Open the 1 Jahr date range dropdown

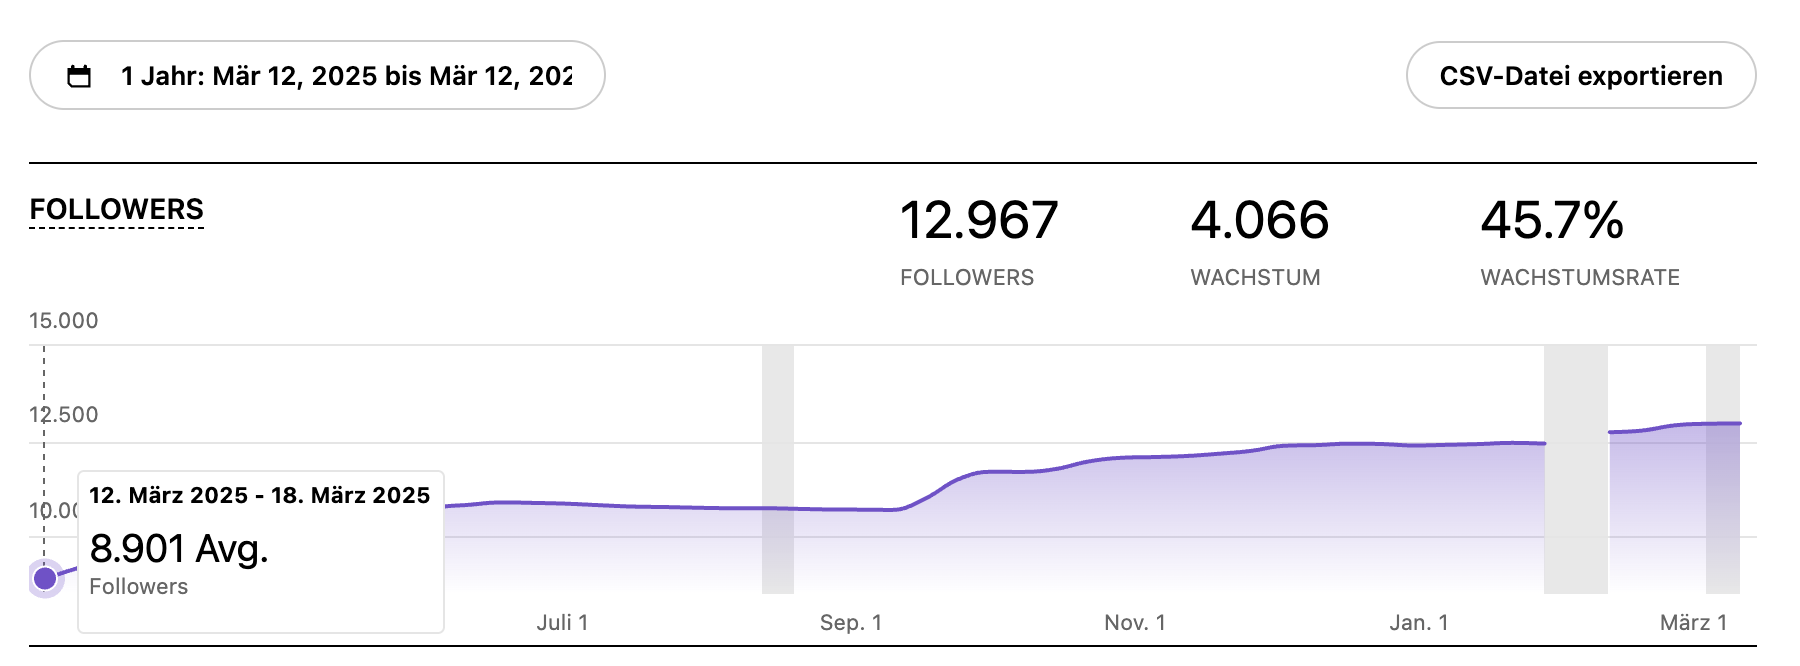tap(345, 76)
